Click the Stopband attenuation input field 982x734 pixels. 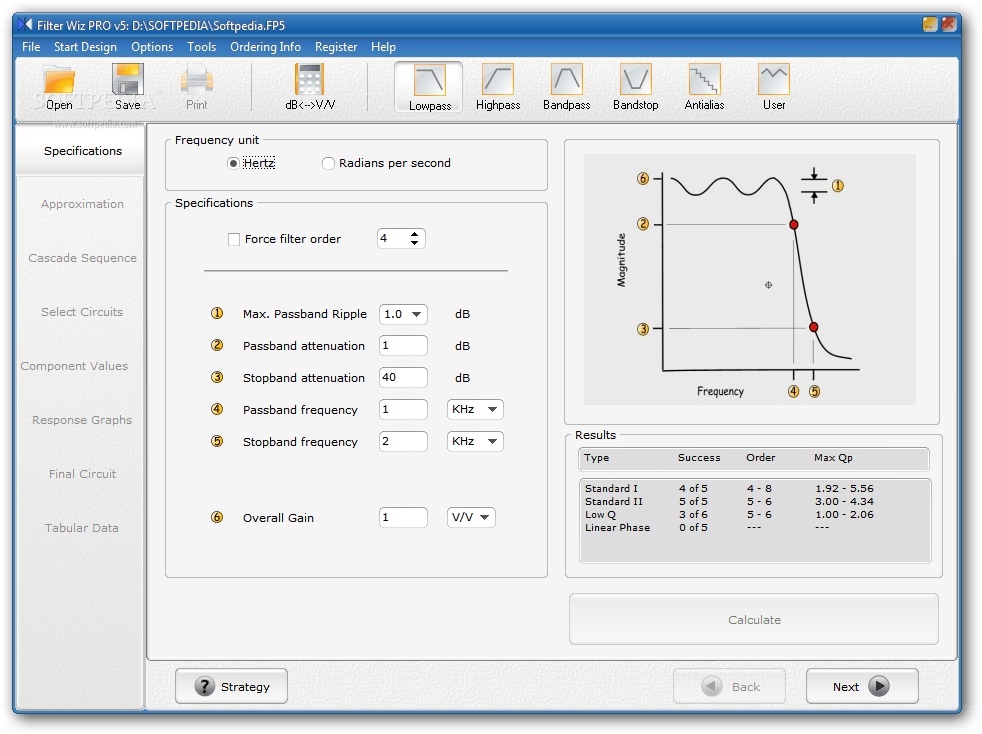pos(403,377)
